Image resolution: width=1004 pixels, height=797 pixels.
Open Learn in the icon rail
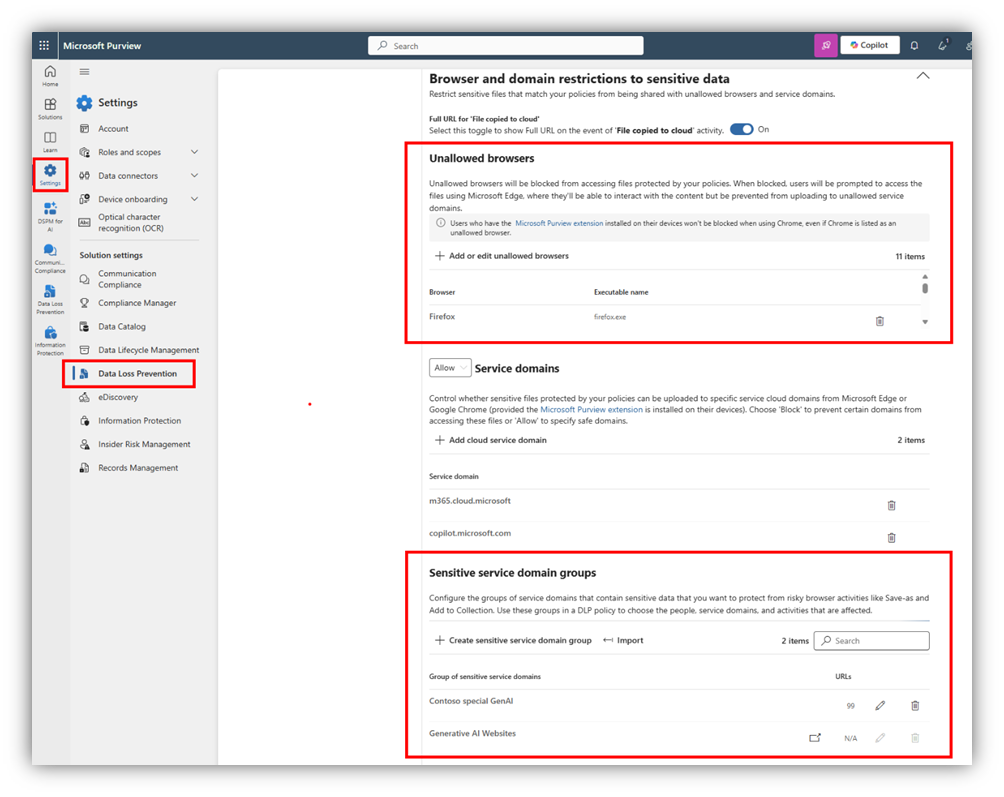pyautogui.click(x=50, y=141)
